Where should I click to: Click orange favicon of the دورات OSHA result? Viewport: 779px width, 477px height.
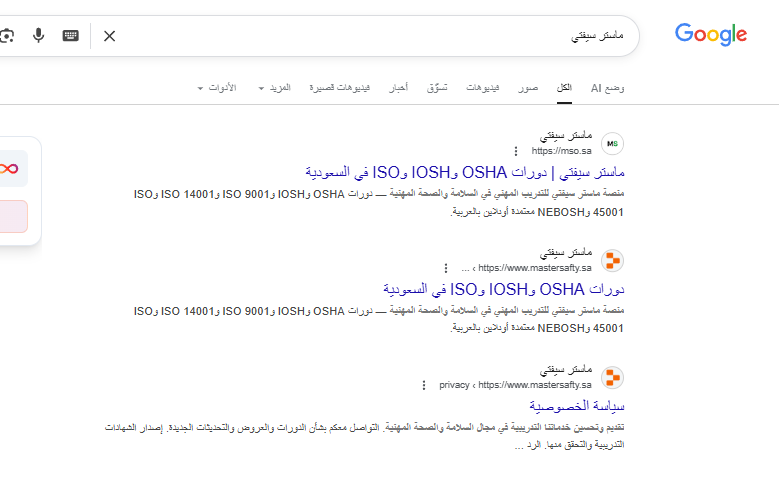pyautogui.click(x=612, y=260)
